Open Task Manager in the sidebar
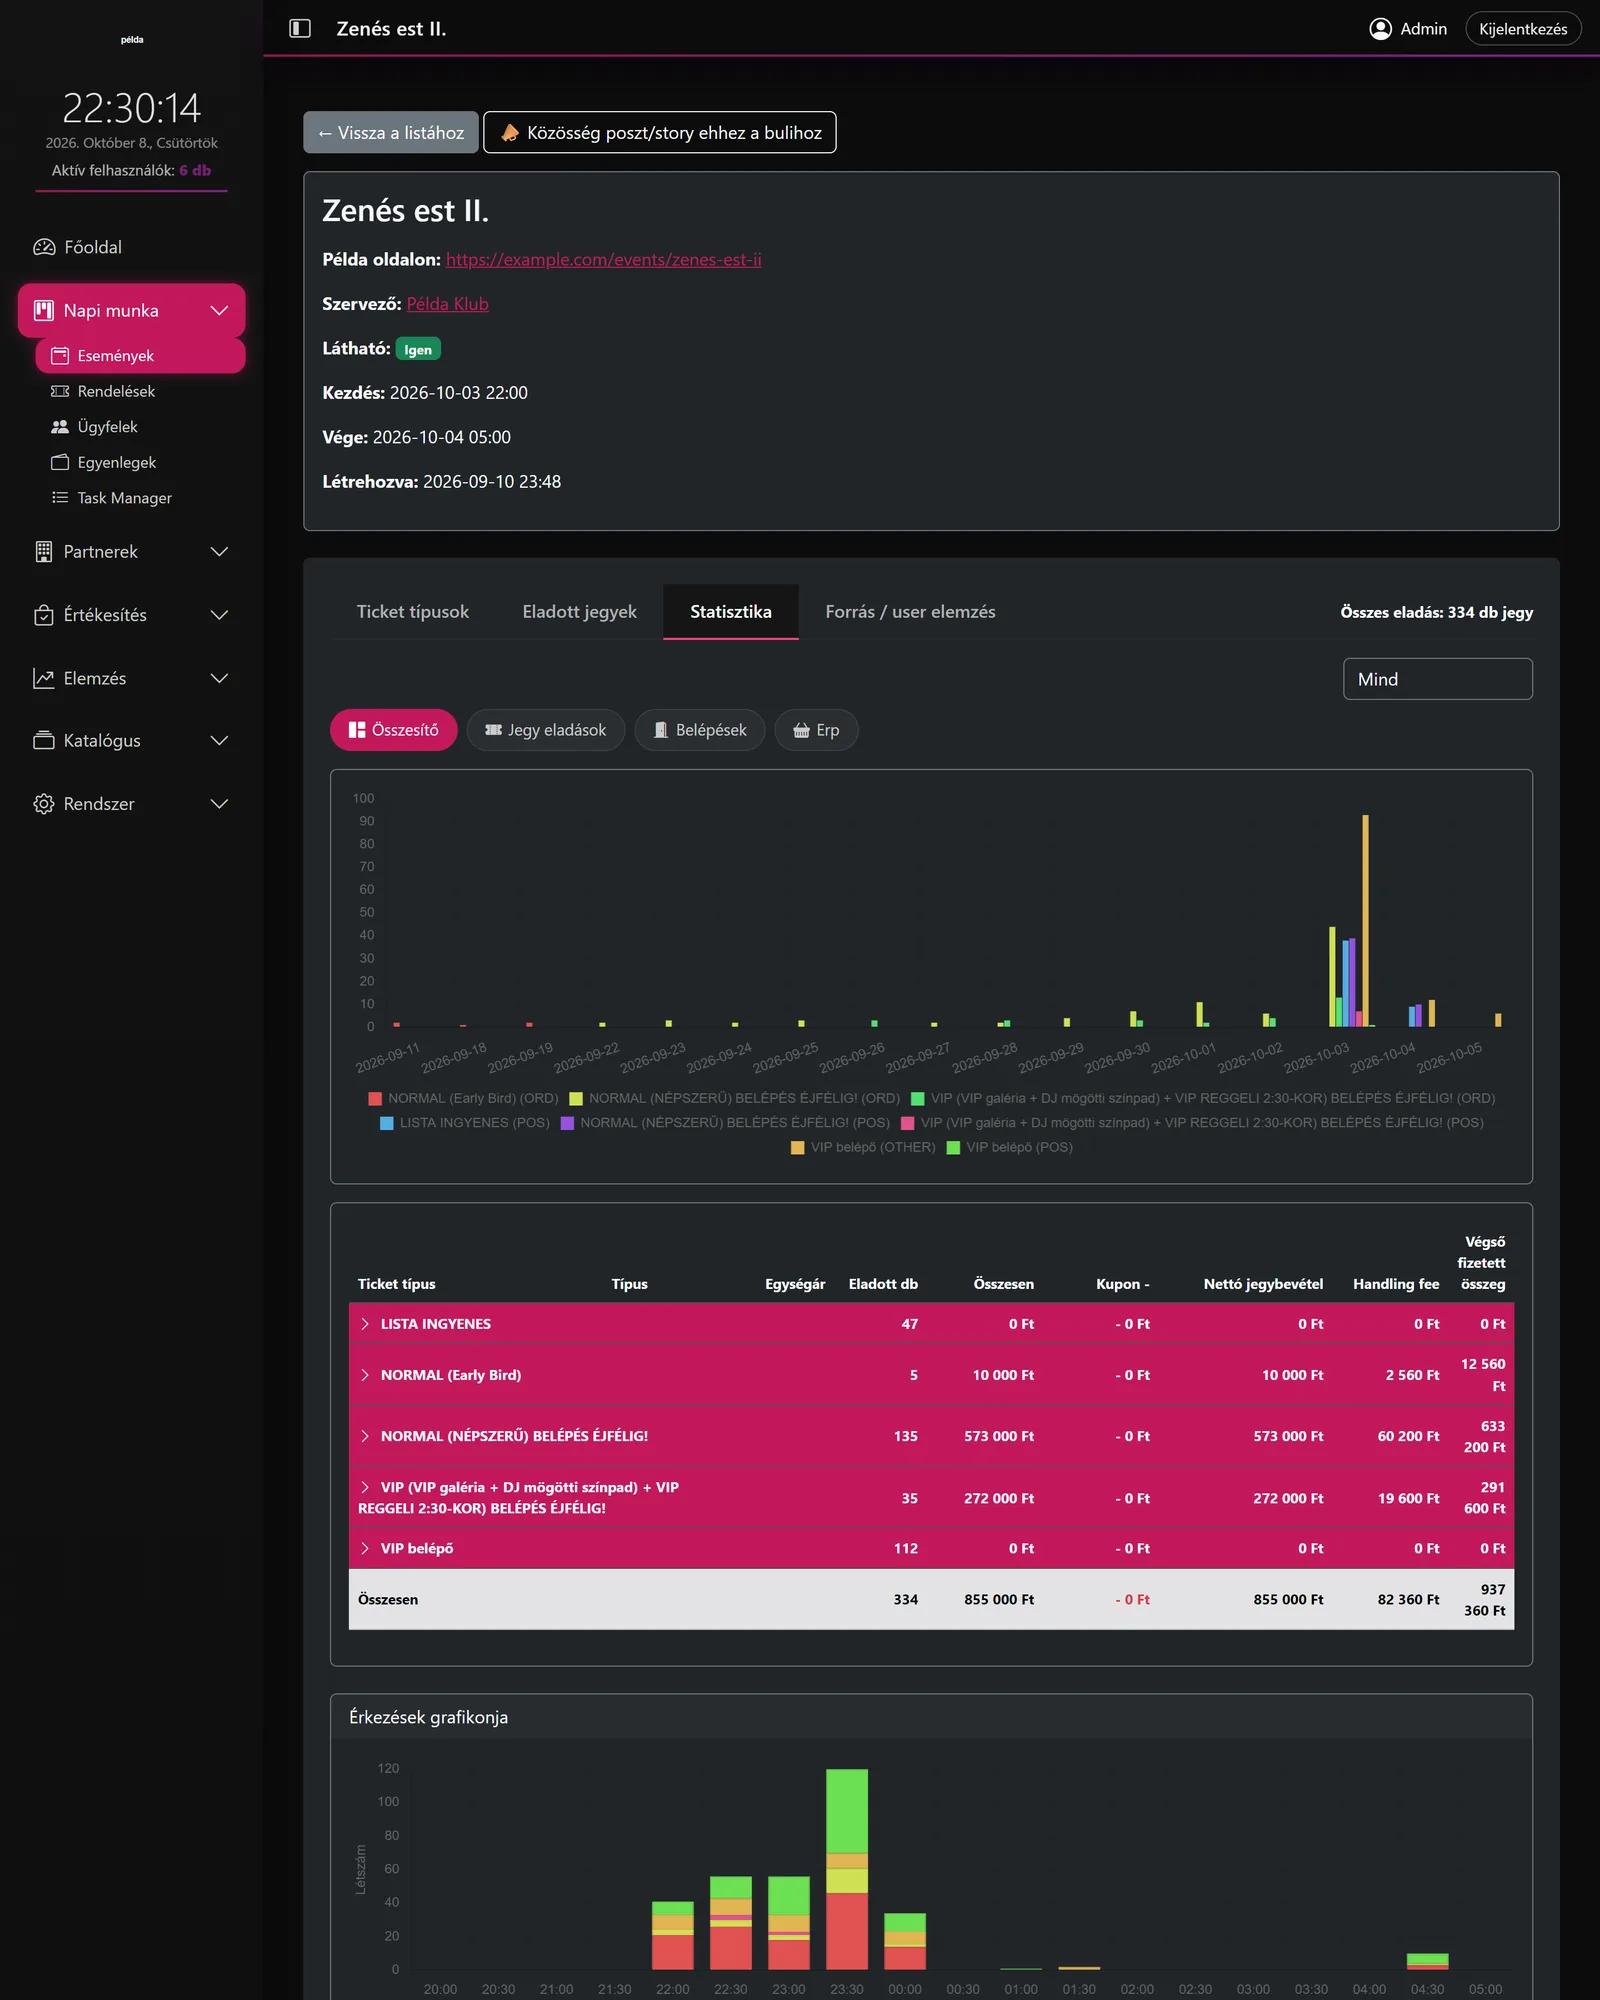This screenshot has height=2000, width=1600. tap(140, 498)
